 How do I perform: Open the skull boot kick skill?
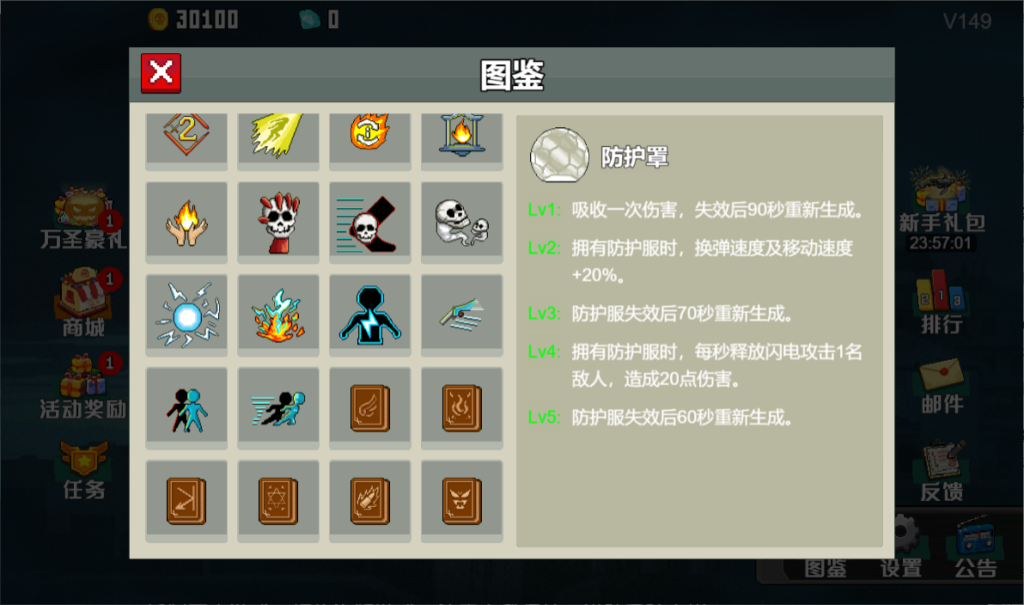pyautogui.click(x=370, y=222)
